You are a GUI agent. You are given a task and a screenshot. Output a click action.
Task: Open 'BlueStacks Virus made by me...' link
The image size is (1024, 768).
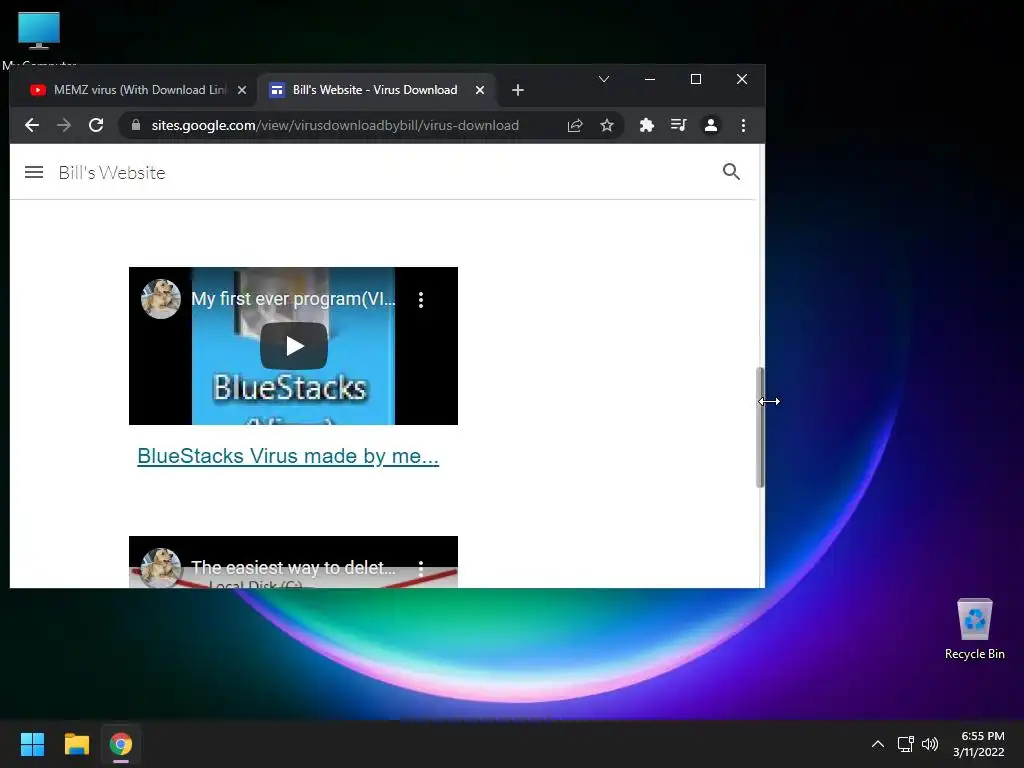[288, 456]
